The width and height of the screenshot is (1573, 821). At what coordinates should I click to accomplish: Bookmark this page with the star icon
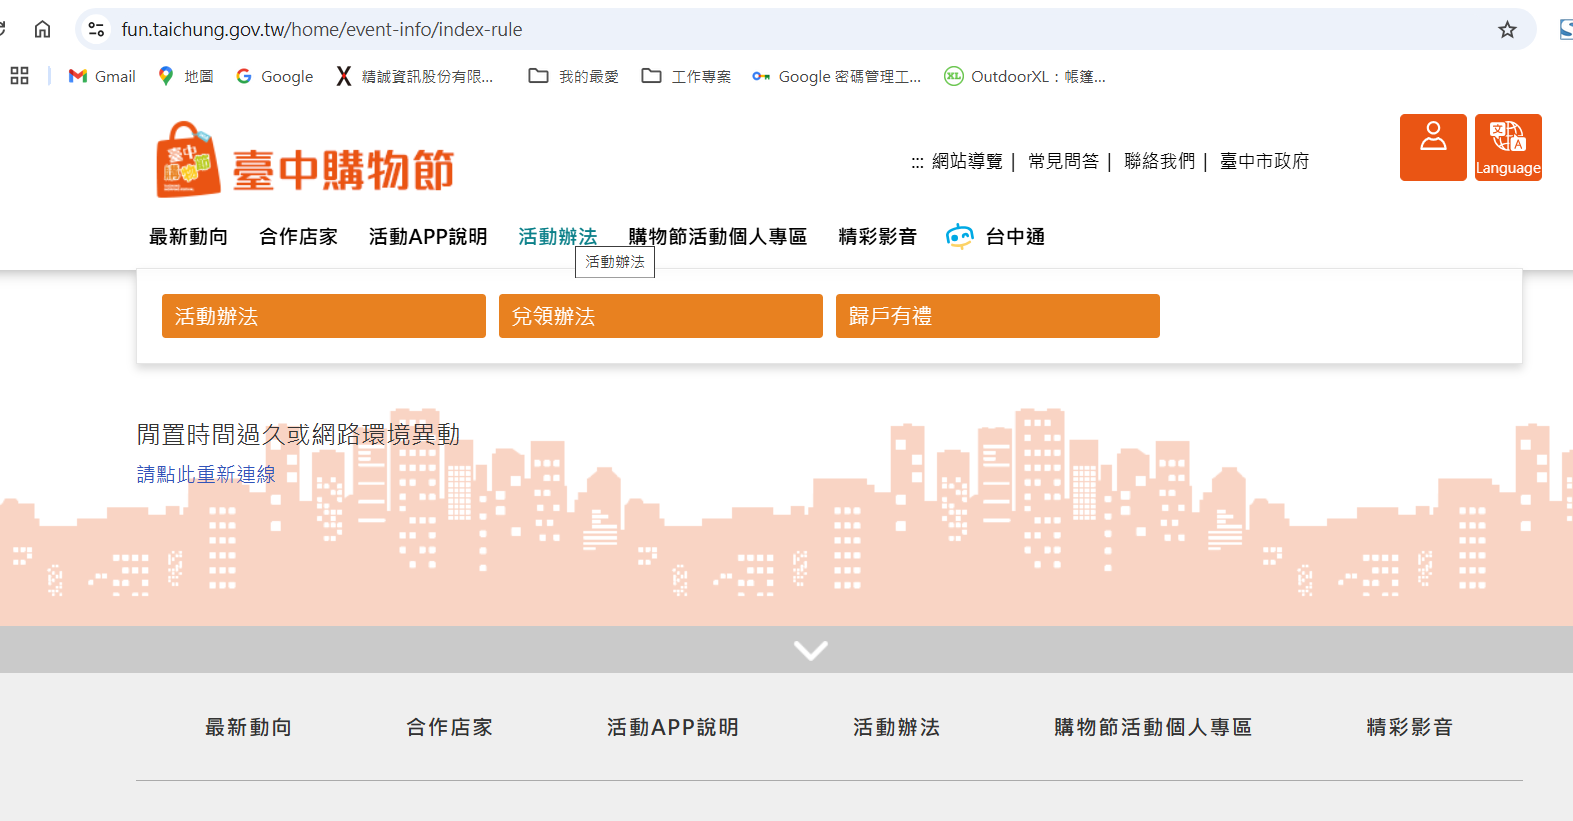pos(1506,30)
